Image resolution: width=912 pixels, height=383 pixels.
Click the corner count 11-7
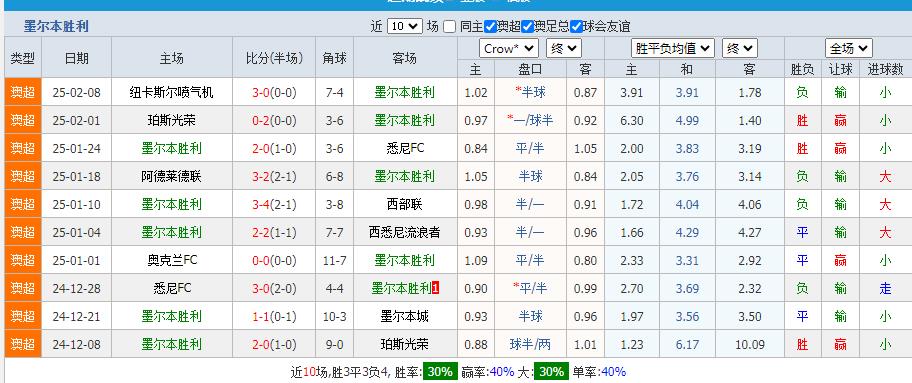click(x=334, y=260)
